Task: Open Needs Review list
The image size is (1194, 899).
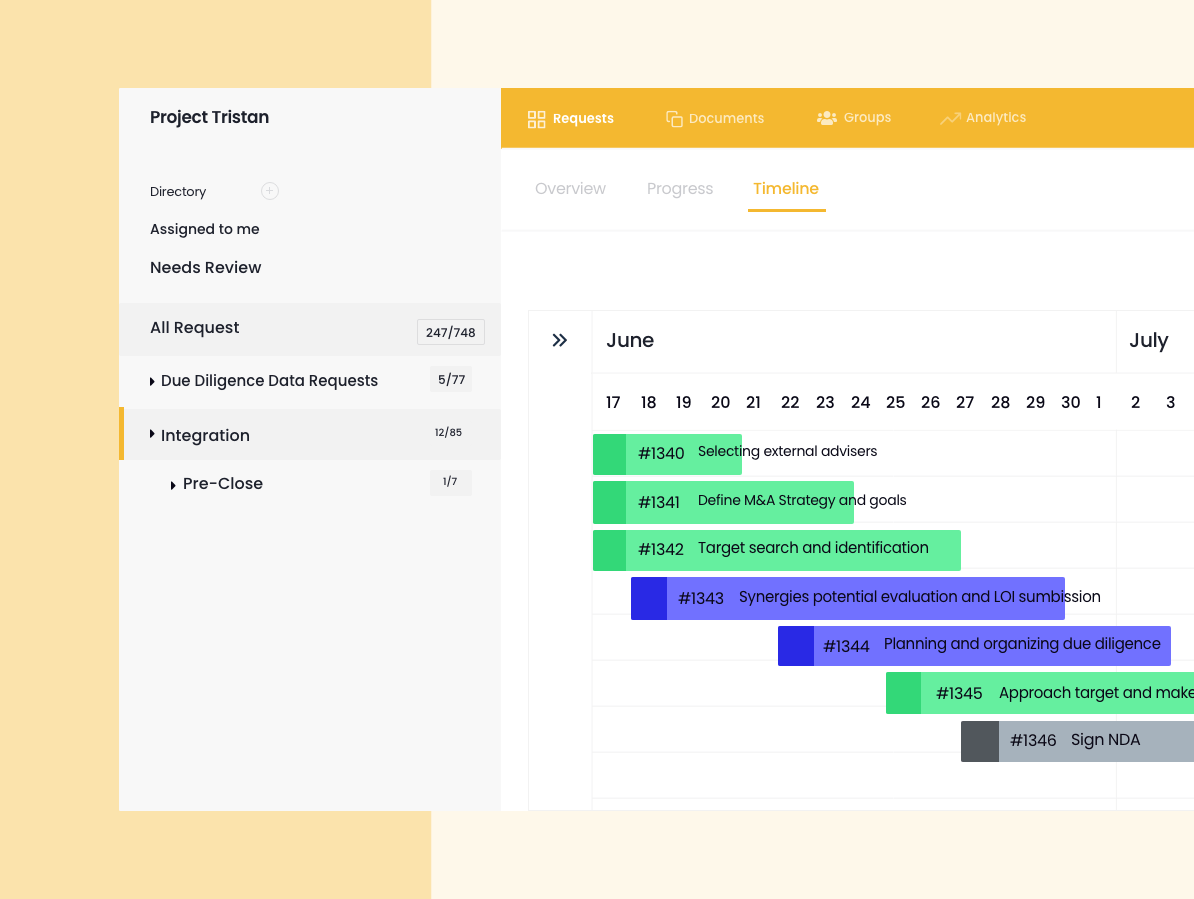Action: point(206,268)
